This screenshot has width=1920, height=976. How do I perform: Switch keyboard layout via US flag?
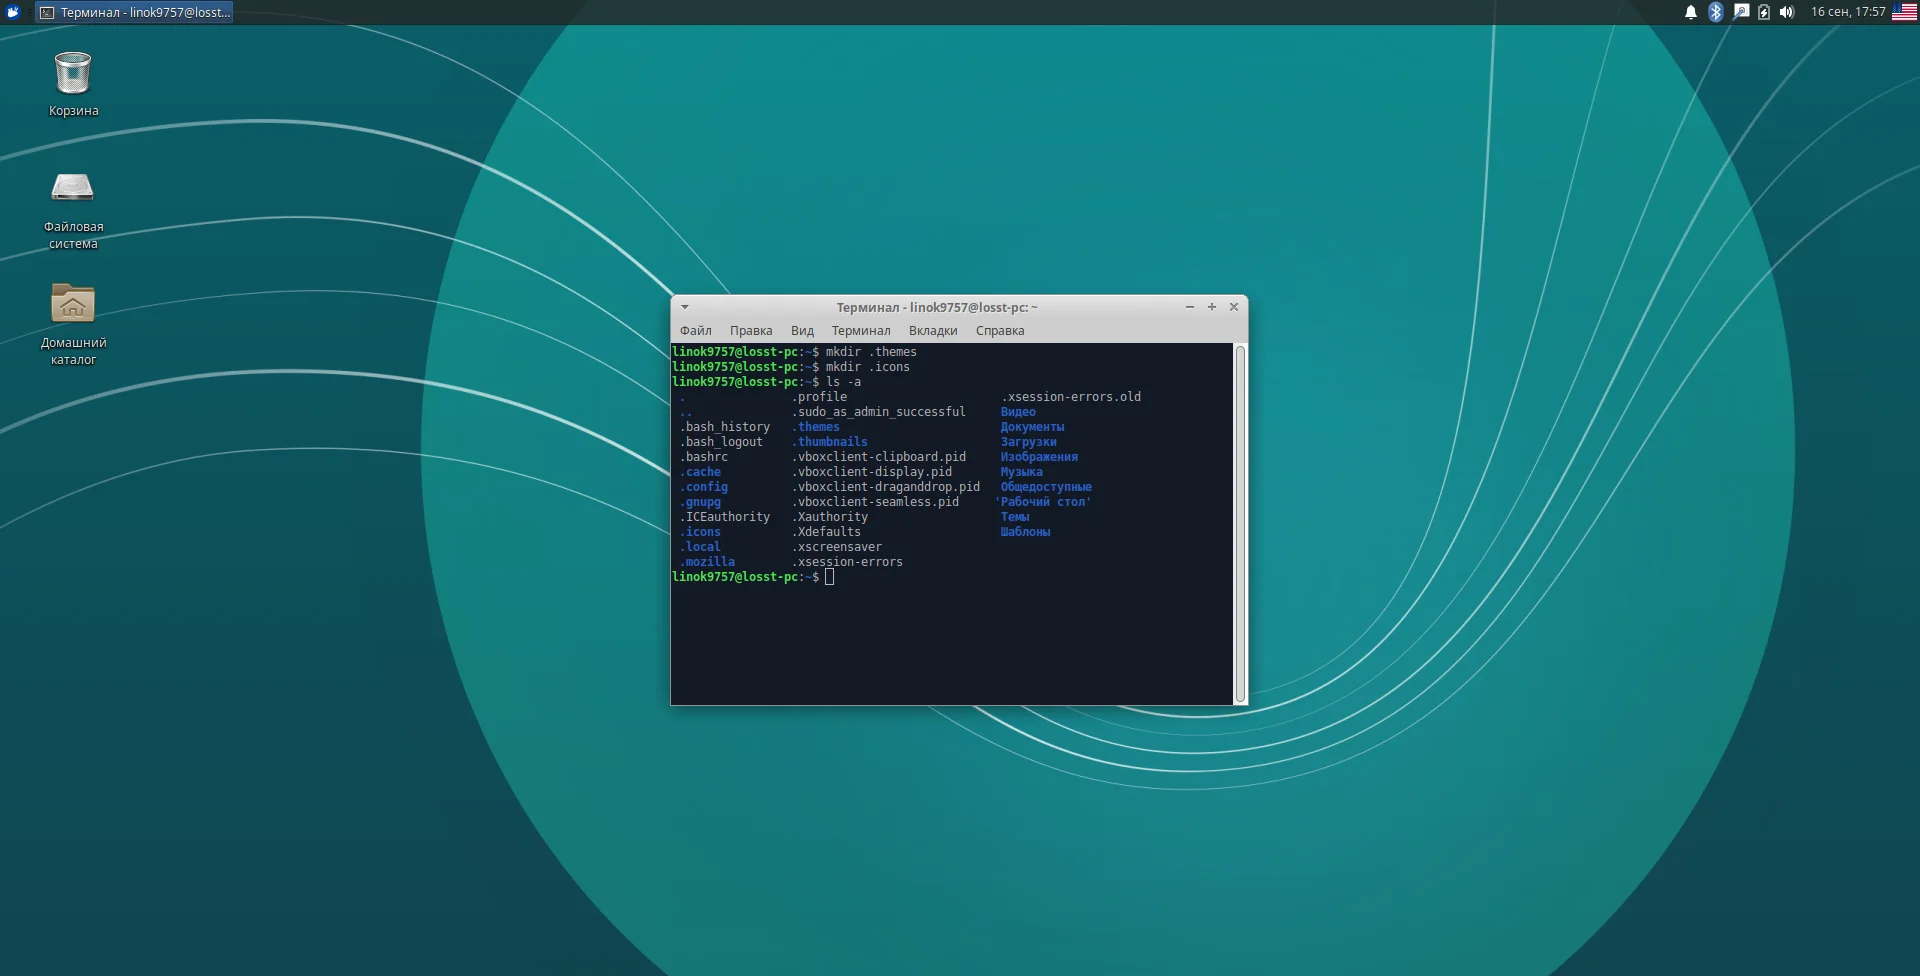(x=1904, y=12)
